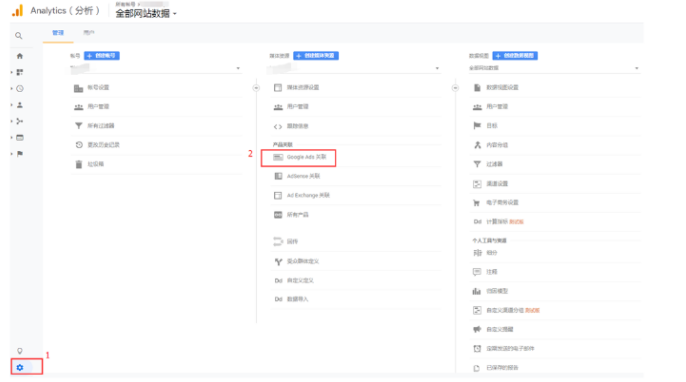Switch to the 管理 tab
686x382 pixels.
tap(58, 33)
